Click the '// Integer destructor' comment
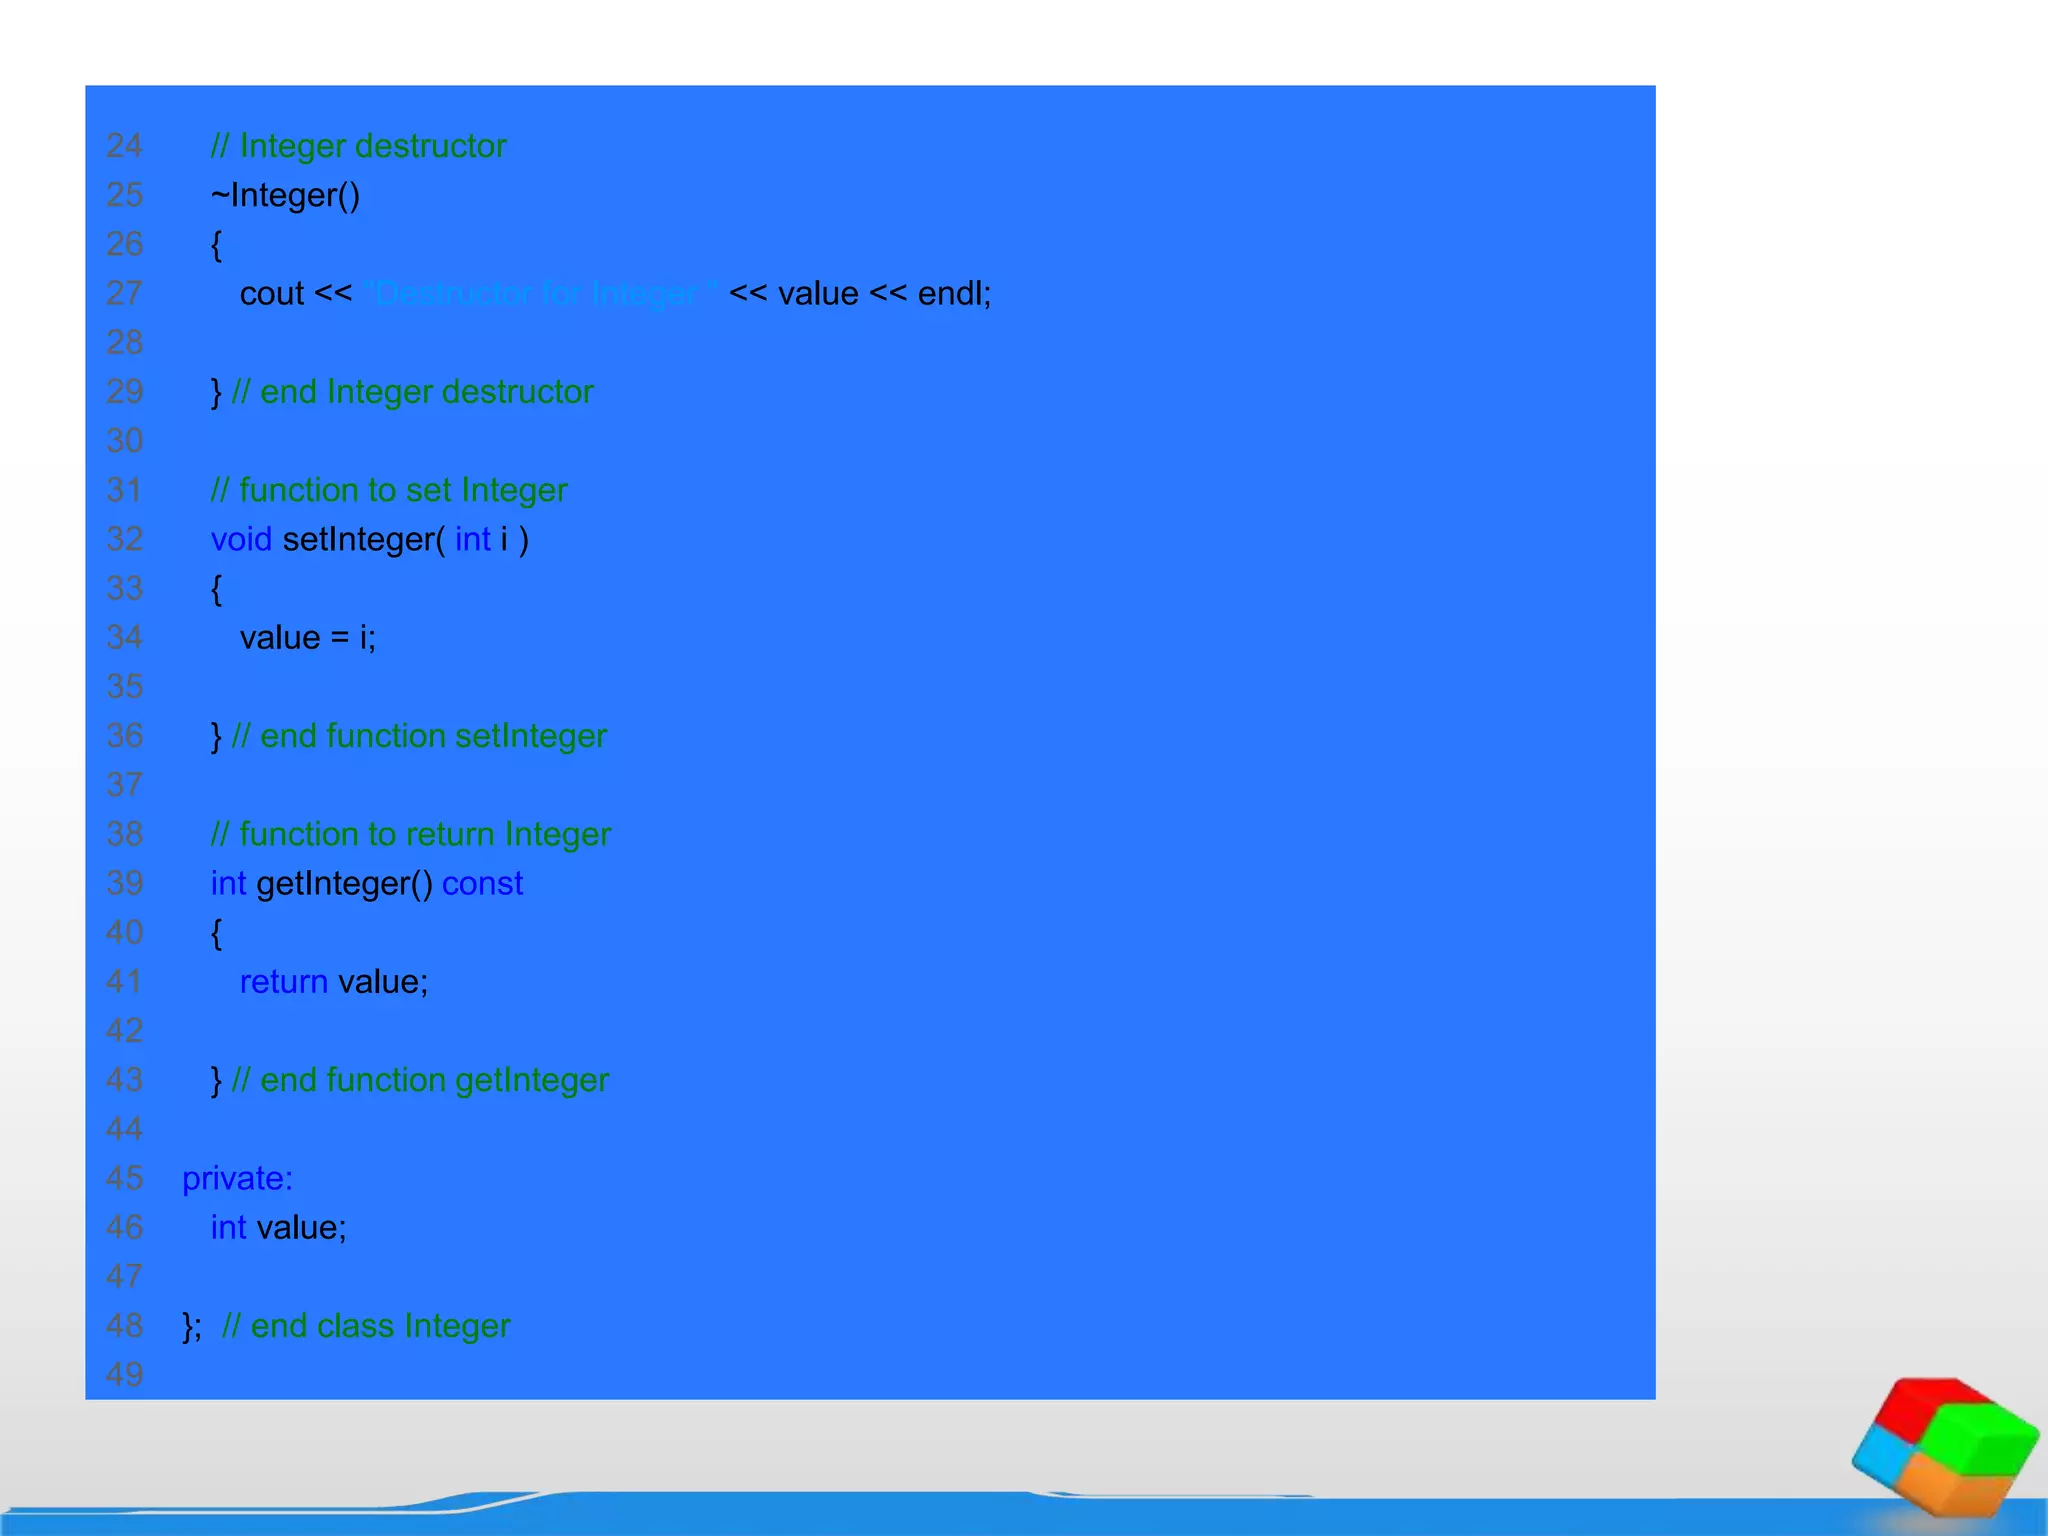Image resolution: width=2048 pixels, height=1536 pixels. (358, 146)
